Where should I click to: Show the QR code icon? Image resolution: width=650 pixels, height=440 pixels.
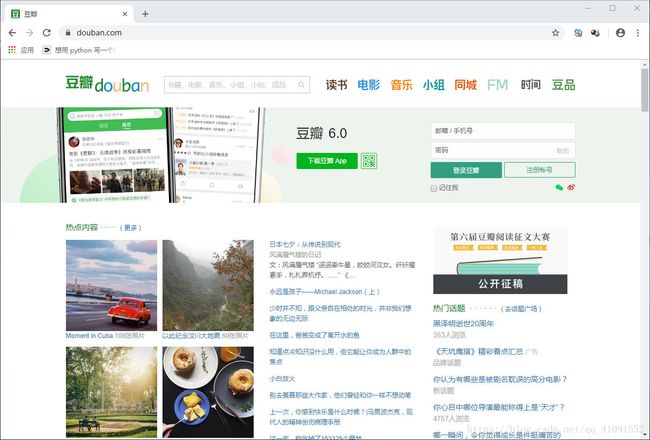pyautogui.click(x=369, y=161)
